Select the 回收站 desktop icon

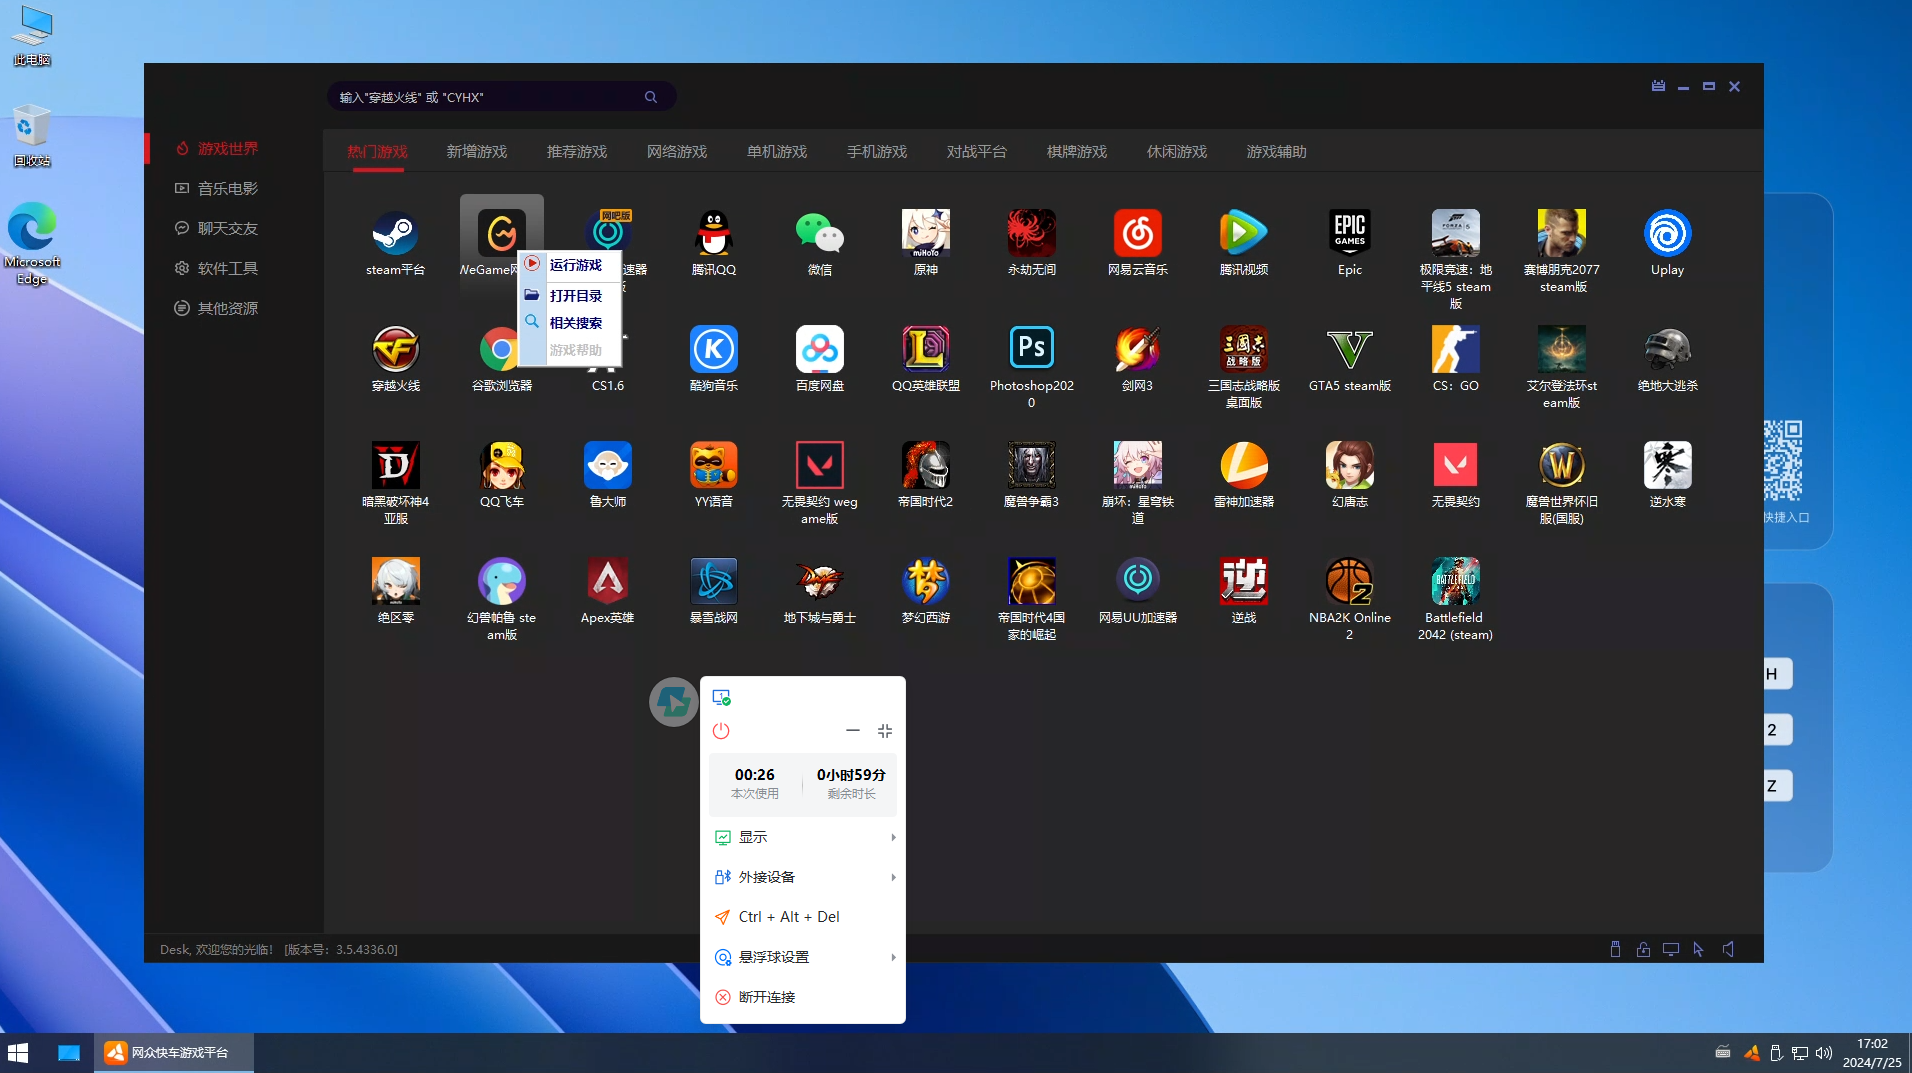32,136
